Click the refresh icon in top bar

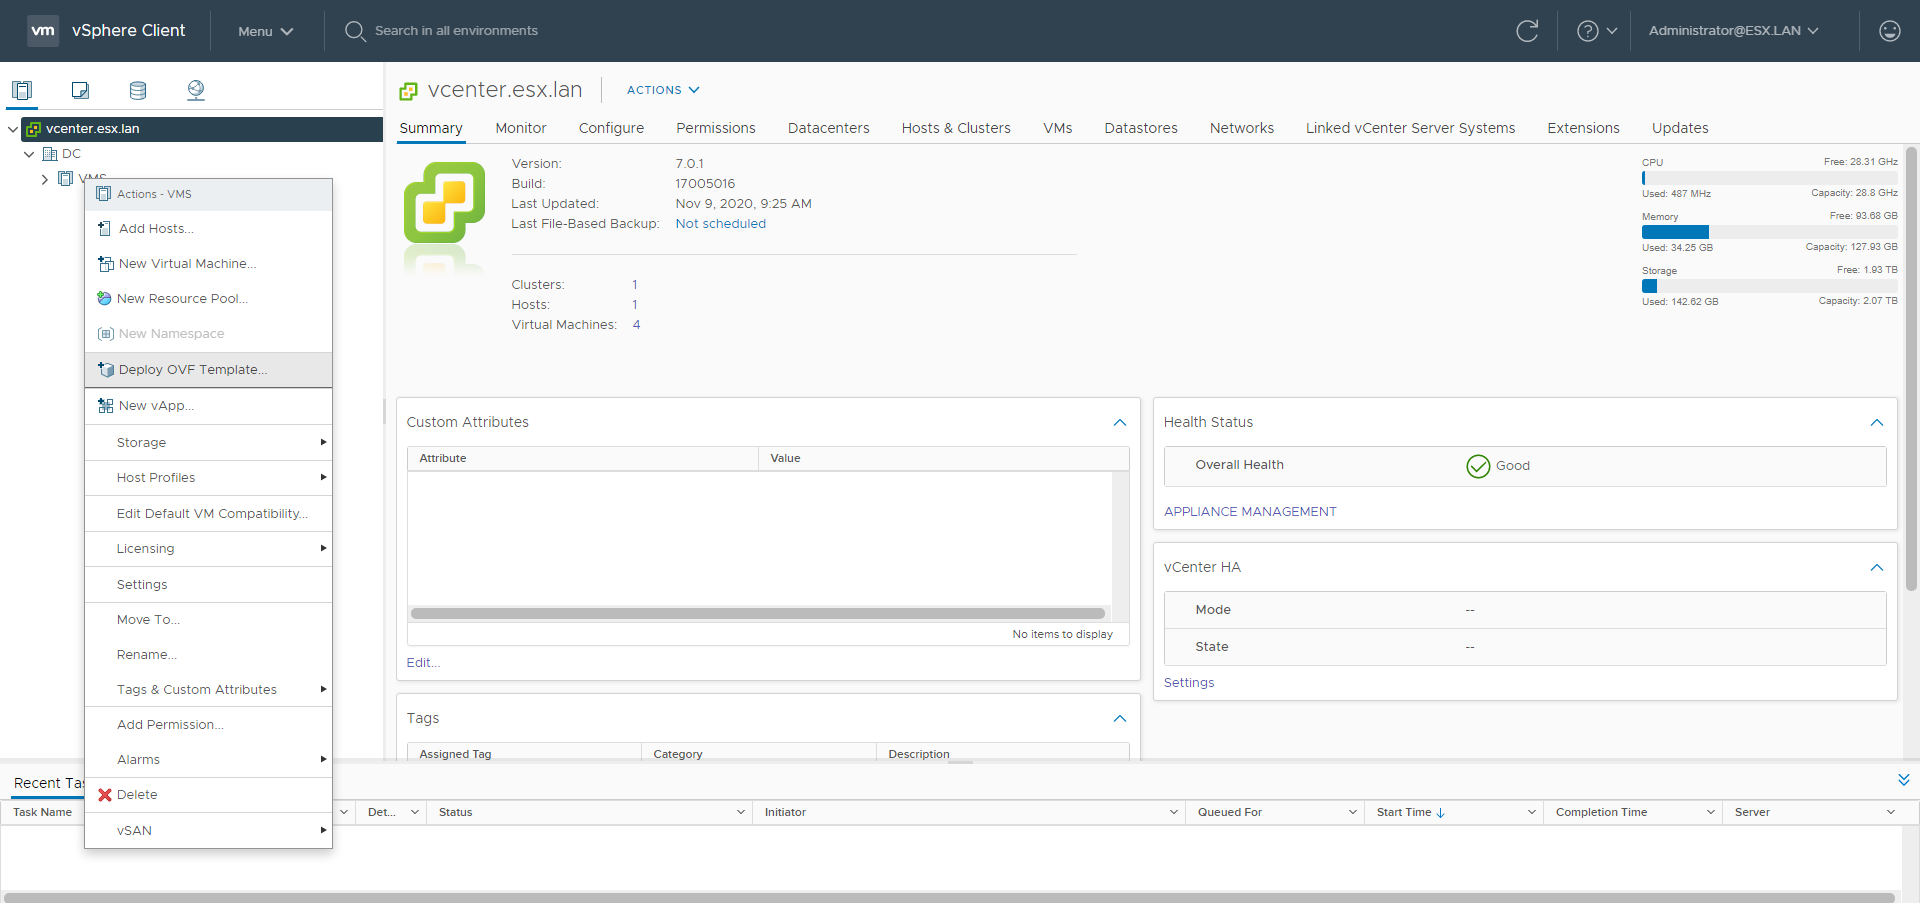pyautogui.click(x=1527, y=31)
